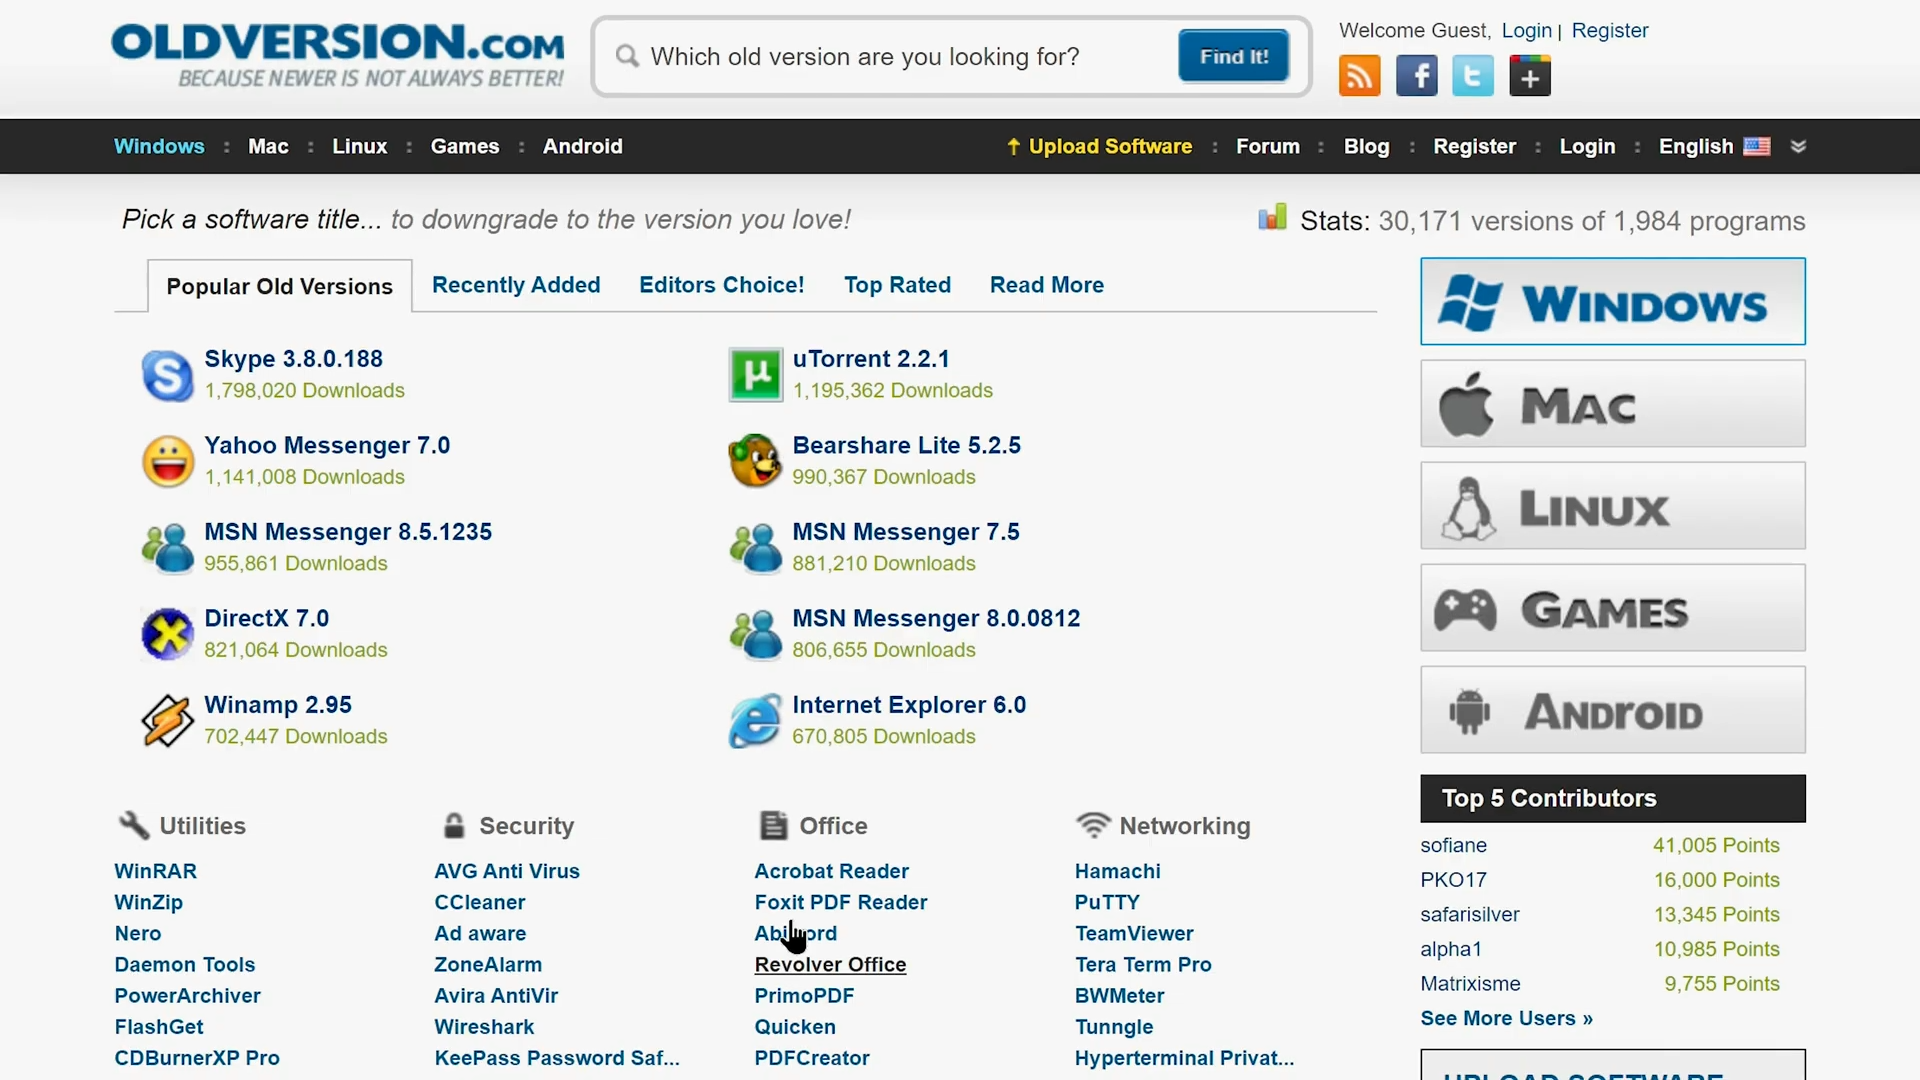The width and height of the screenshot is (1920, 1080).
Task: Click the Bearshare Lite bear icon
Action: pos(755,461)
